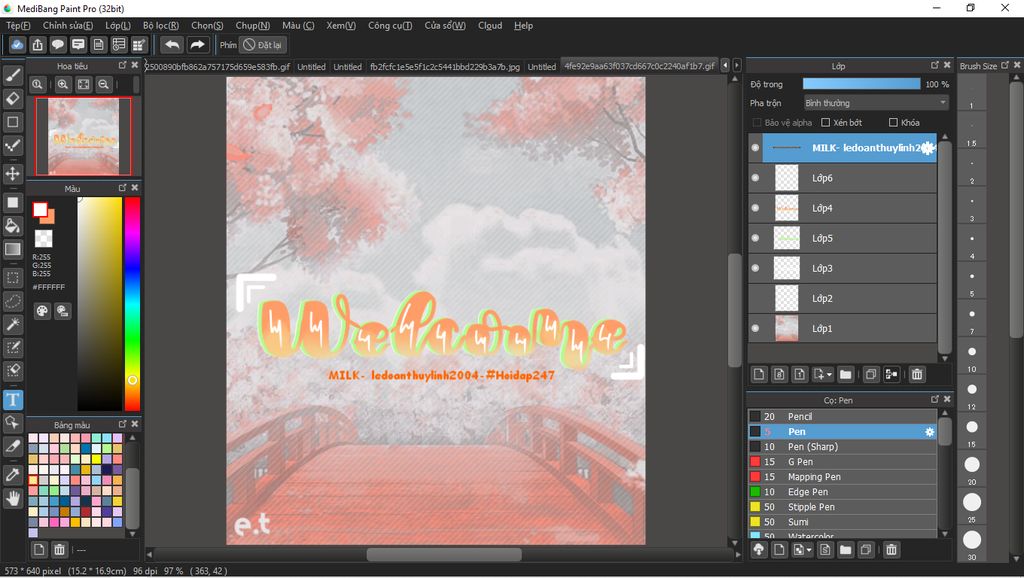The image size is (1024, 578).
Task: Zoom in using navigator magnifier plus
Action: click(63, 84)
